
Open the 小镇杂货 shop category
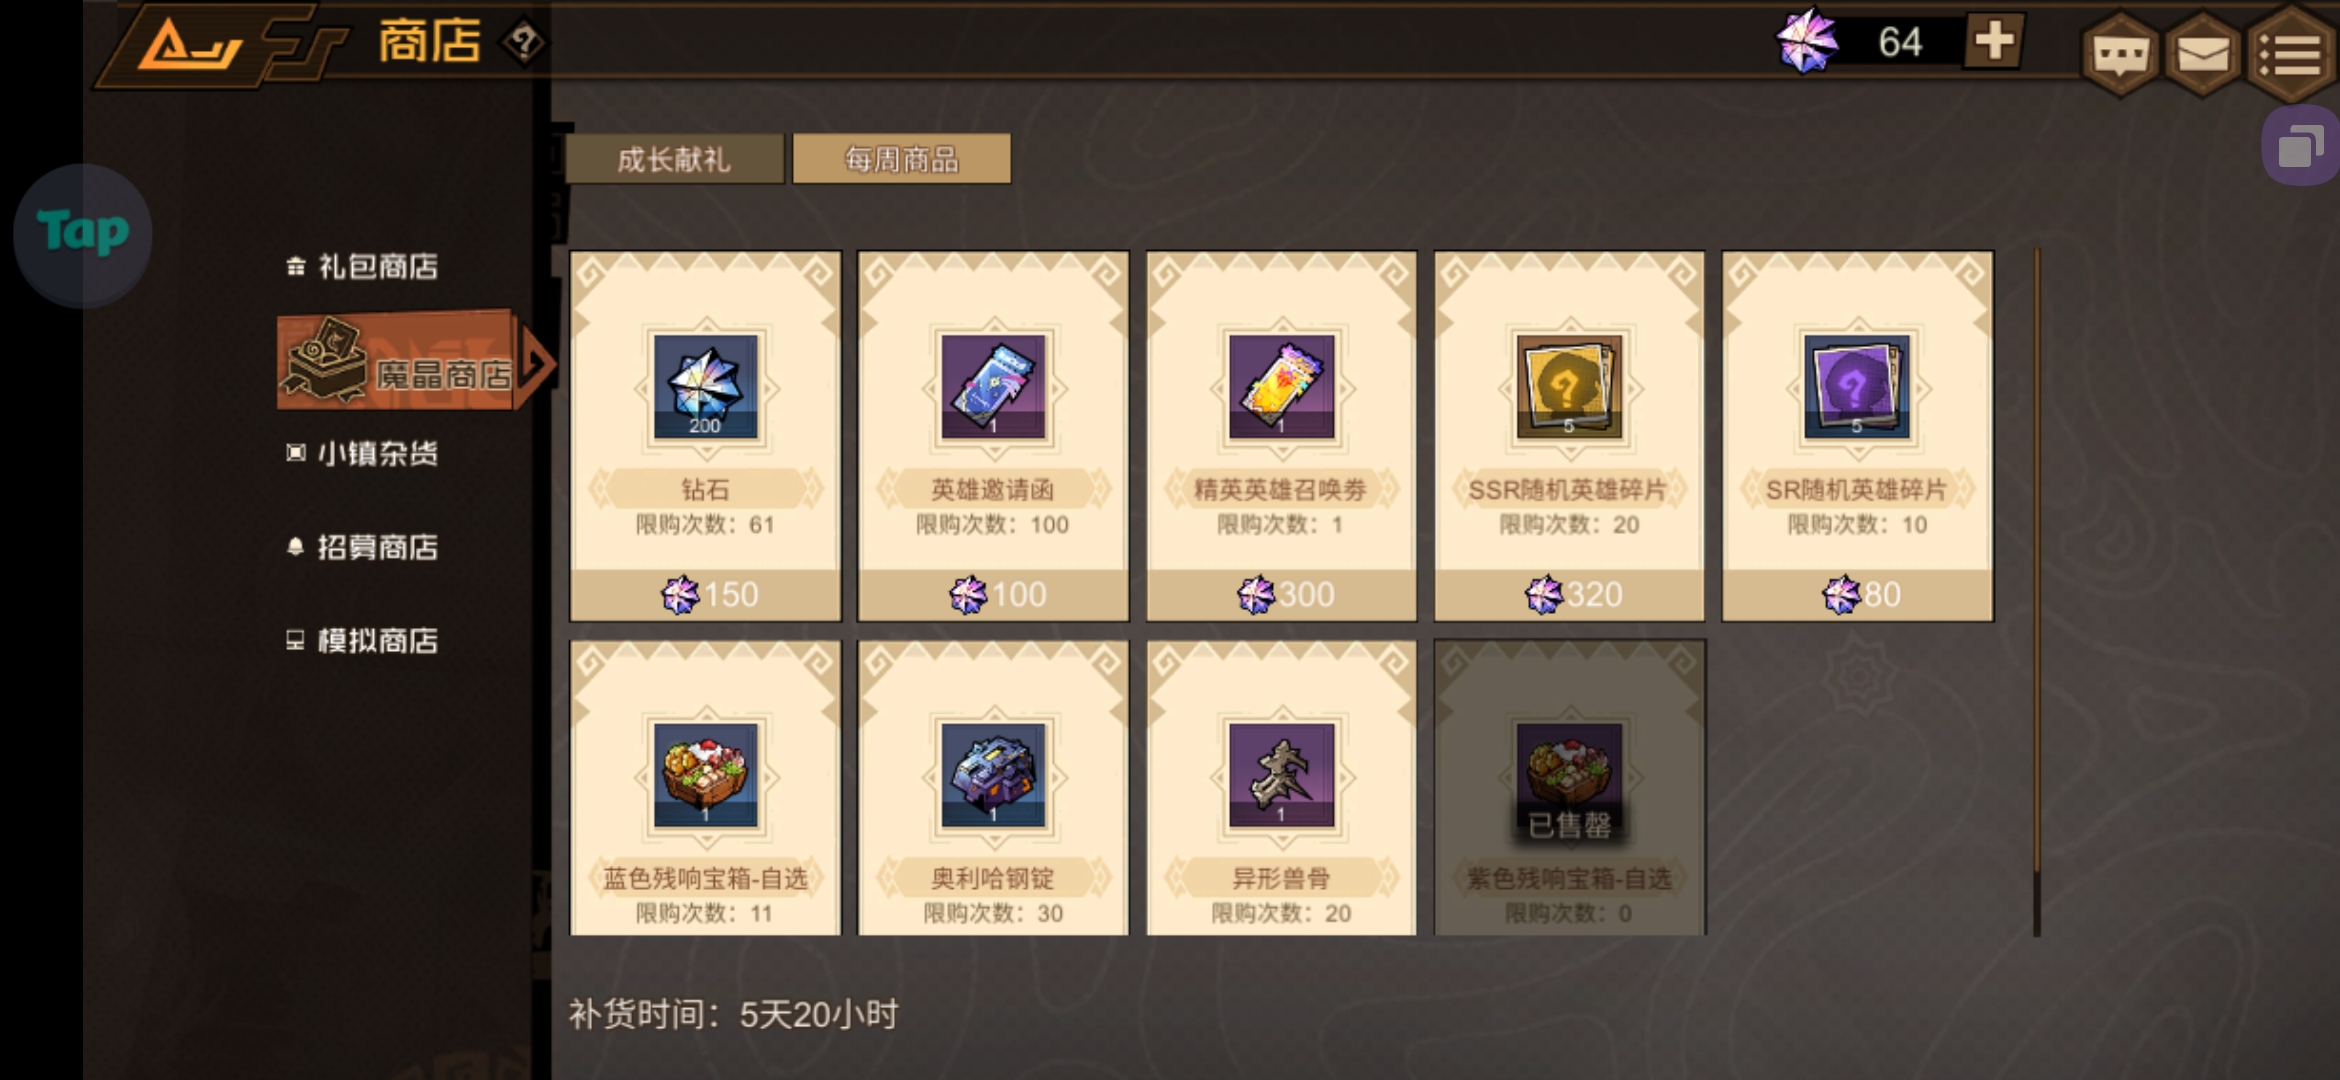pos(363,453)
